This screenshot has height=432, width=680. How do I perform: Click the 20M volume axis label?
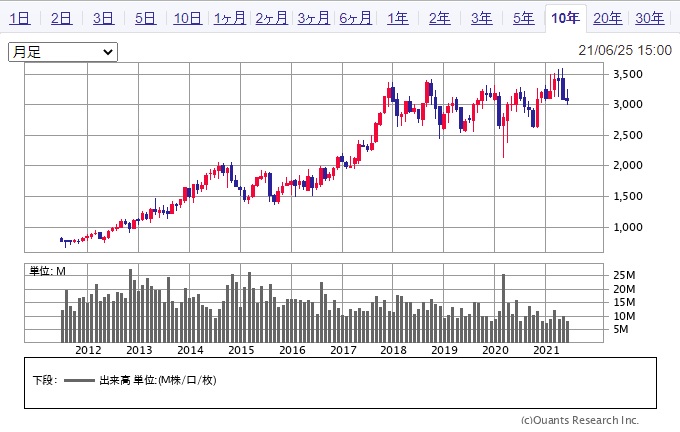click(x=624, y=289)
